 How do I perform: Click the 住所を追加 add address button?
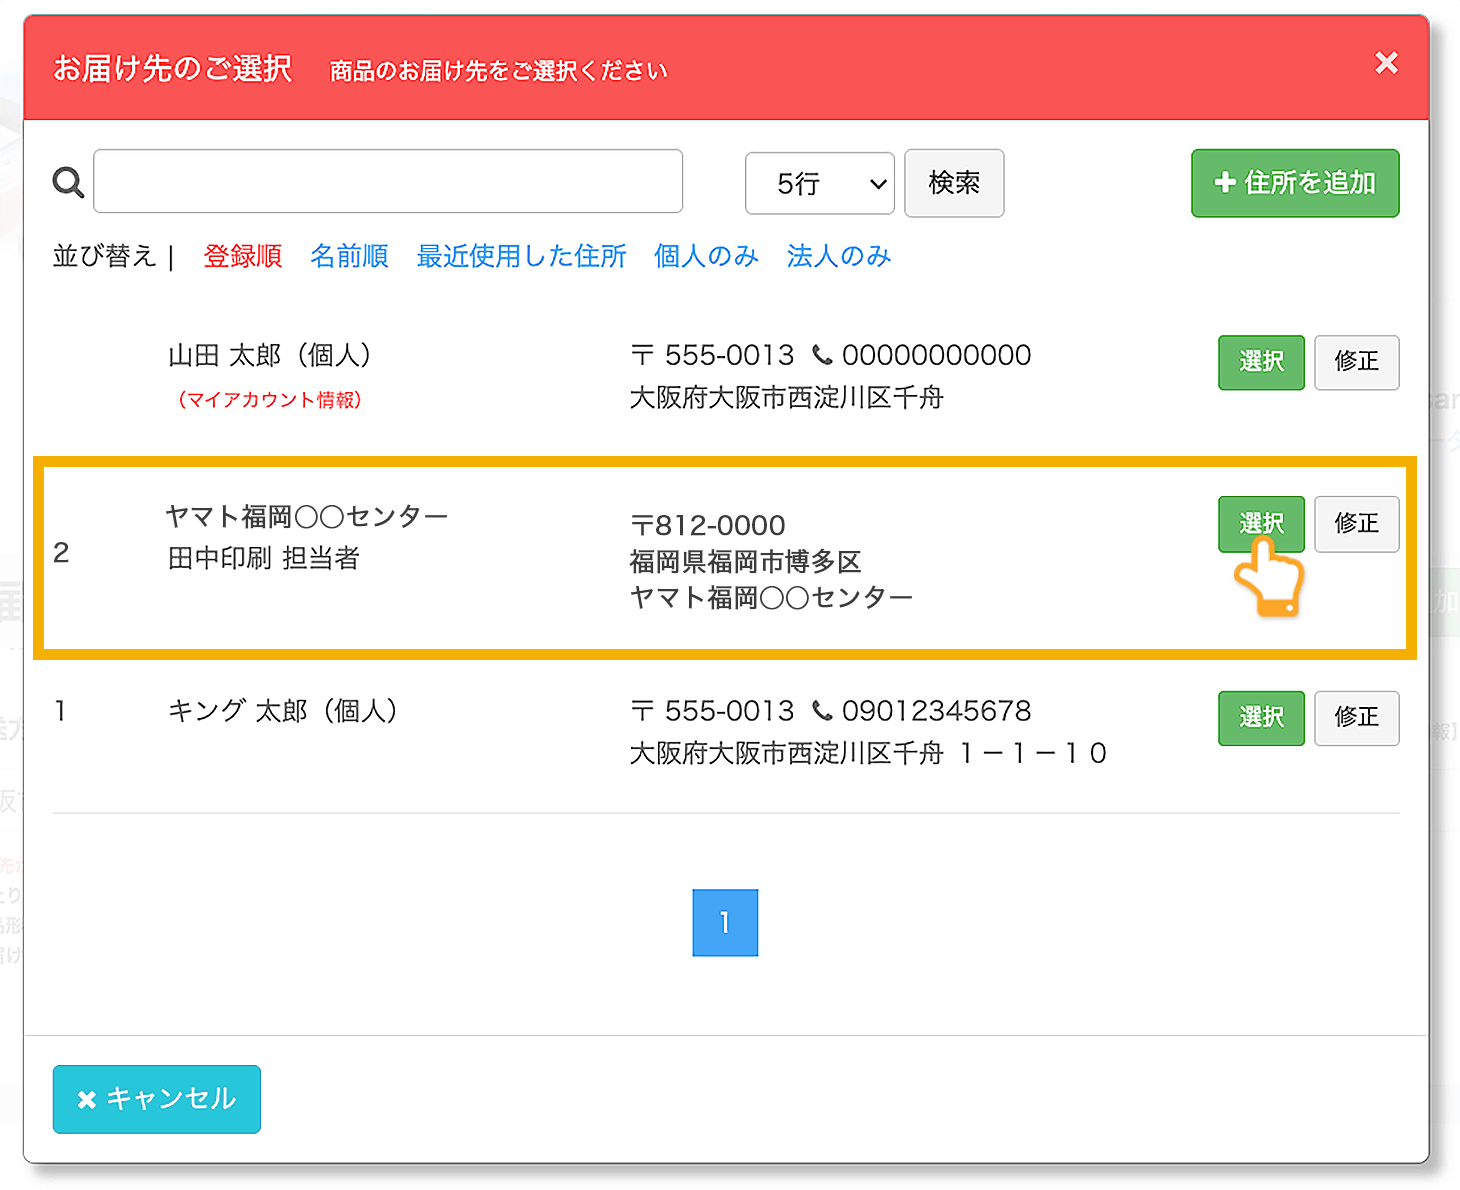pos(1295,183)
